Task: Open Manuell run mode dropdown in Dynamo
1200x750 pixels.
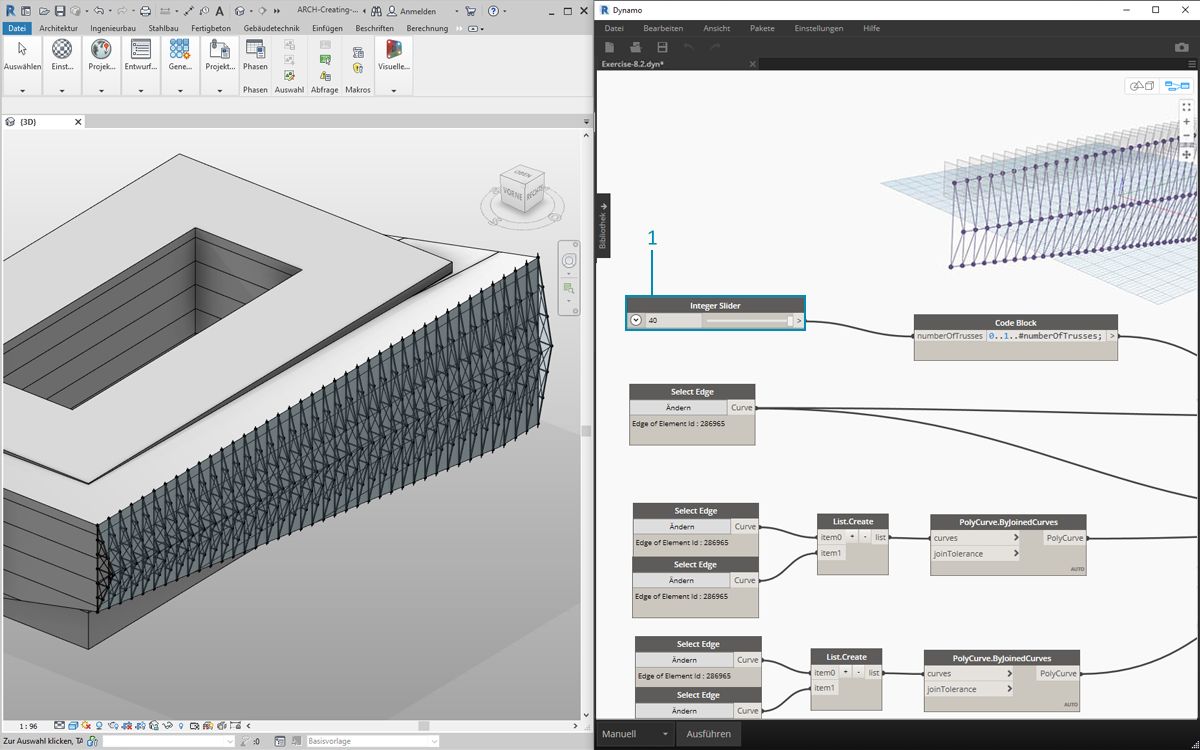Action: coord(636,734)
